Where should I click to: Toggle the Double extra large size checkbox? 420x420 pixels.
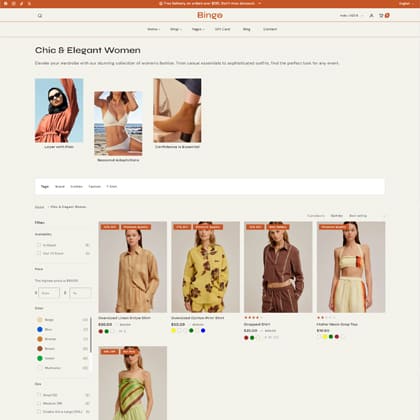39,412
